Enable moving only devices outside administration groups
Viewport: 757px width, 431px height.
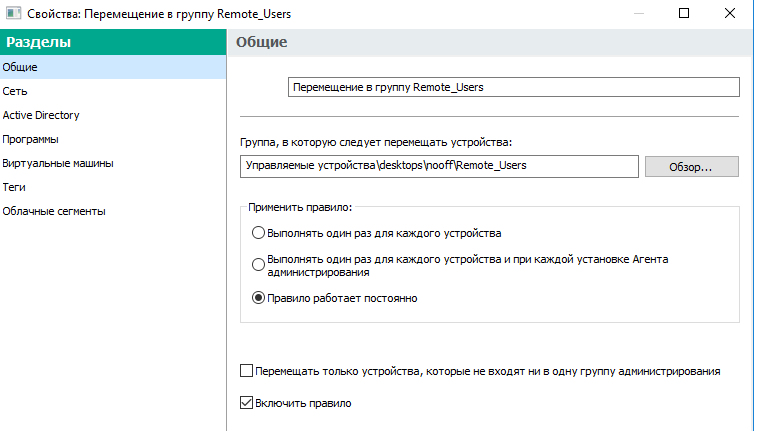(248, 371)
